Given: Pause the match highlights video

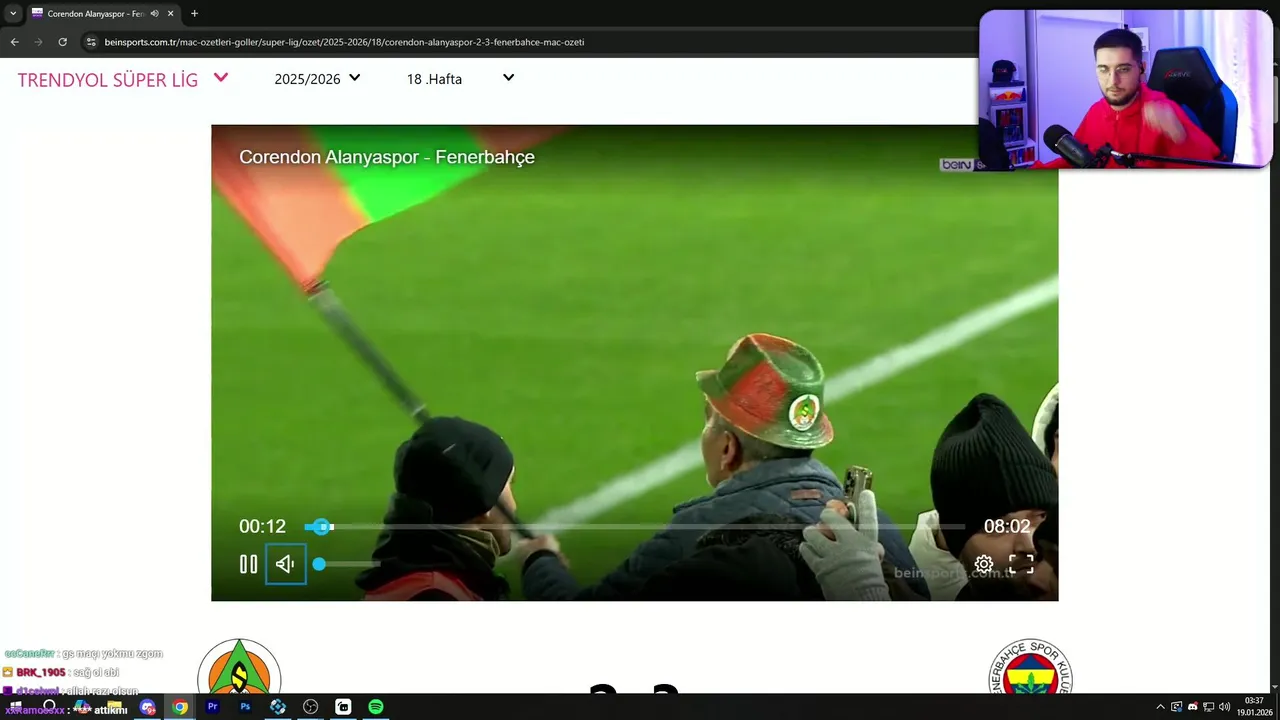Looking at the screenshot, I should pos(248,564).
